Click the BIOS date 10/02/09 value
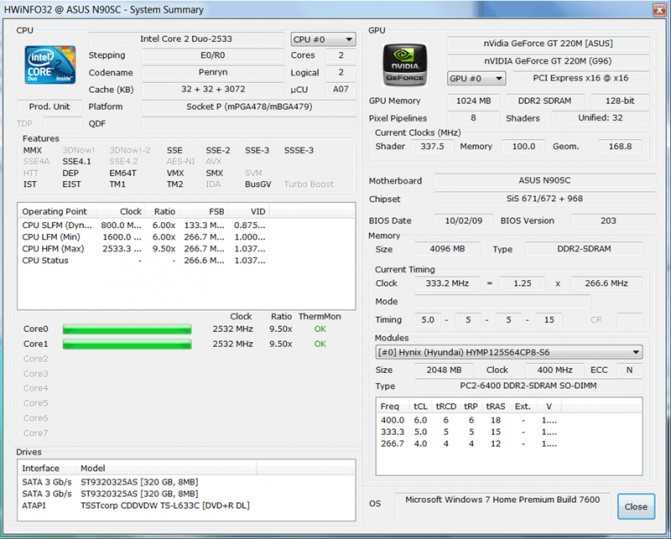The height and width of the screenshot is (539, 671). coord(463,221)
